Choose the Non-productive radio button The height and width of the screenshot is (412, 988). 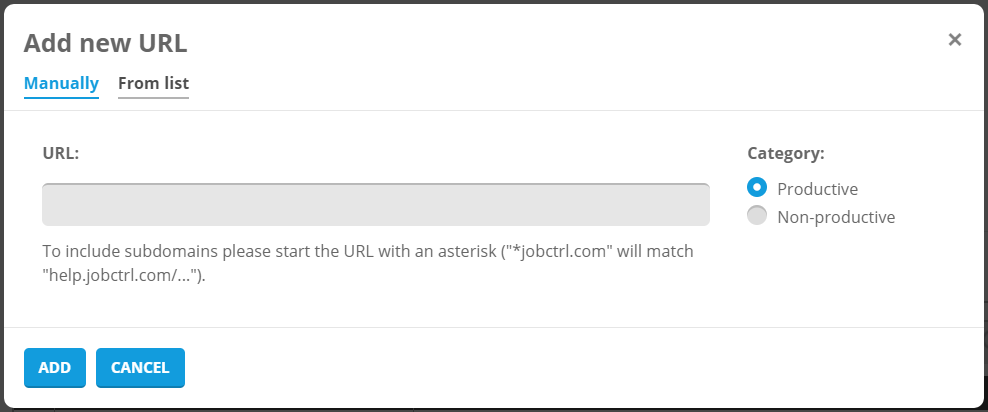coord(757,215)
